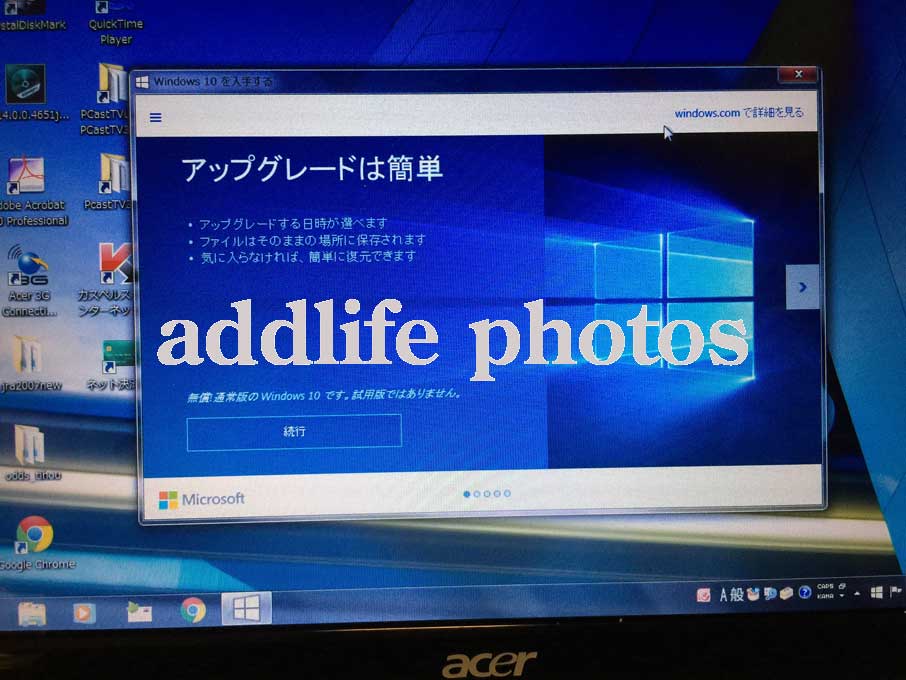Toggle IME input mode letter A
The width and height of the screenshot is (906, 680).
point(723,594)
